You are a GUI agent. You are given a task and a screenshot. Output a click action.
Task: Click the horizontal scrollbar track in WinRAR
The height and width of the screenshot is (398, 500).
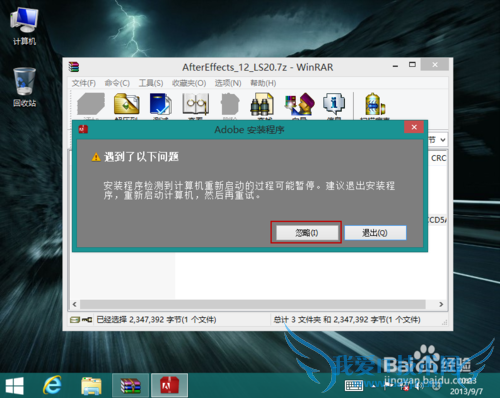[x=253, y=304]
